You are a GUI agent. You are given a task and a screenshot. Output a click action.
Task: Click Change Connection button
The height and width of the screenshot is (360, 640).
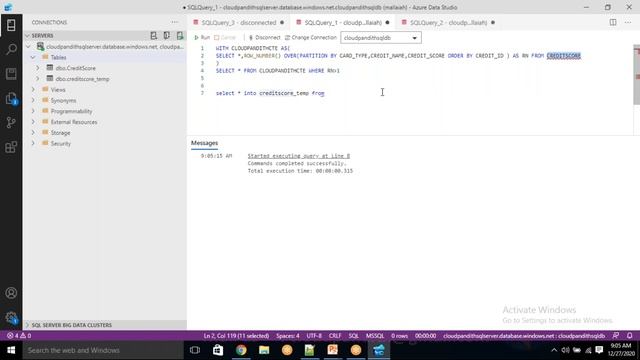tap(311, 38)
